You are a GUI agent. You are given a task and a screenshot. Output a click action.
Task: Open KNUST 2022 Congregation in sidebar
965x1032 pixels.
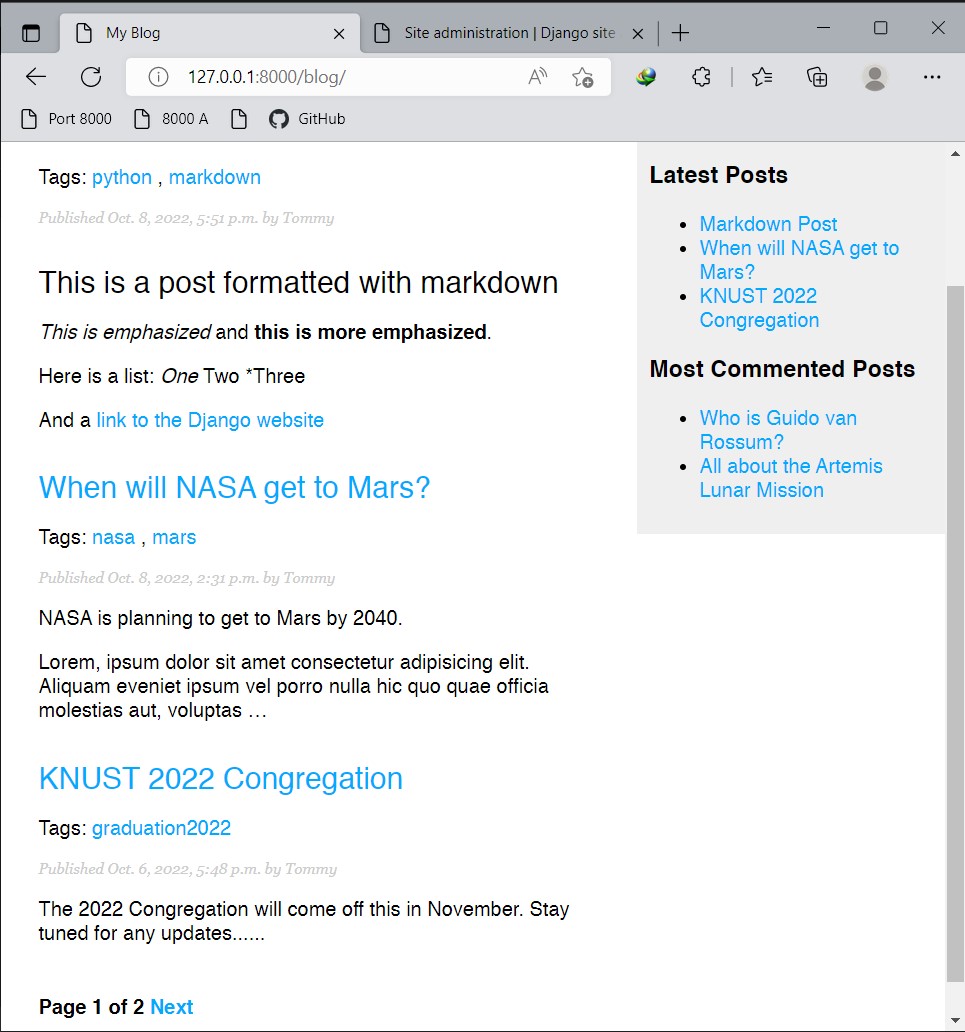(x=759, y=308)
